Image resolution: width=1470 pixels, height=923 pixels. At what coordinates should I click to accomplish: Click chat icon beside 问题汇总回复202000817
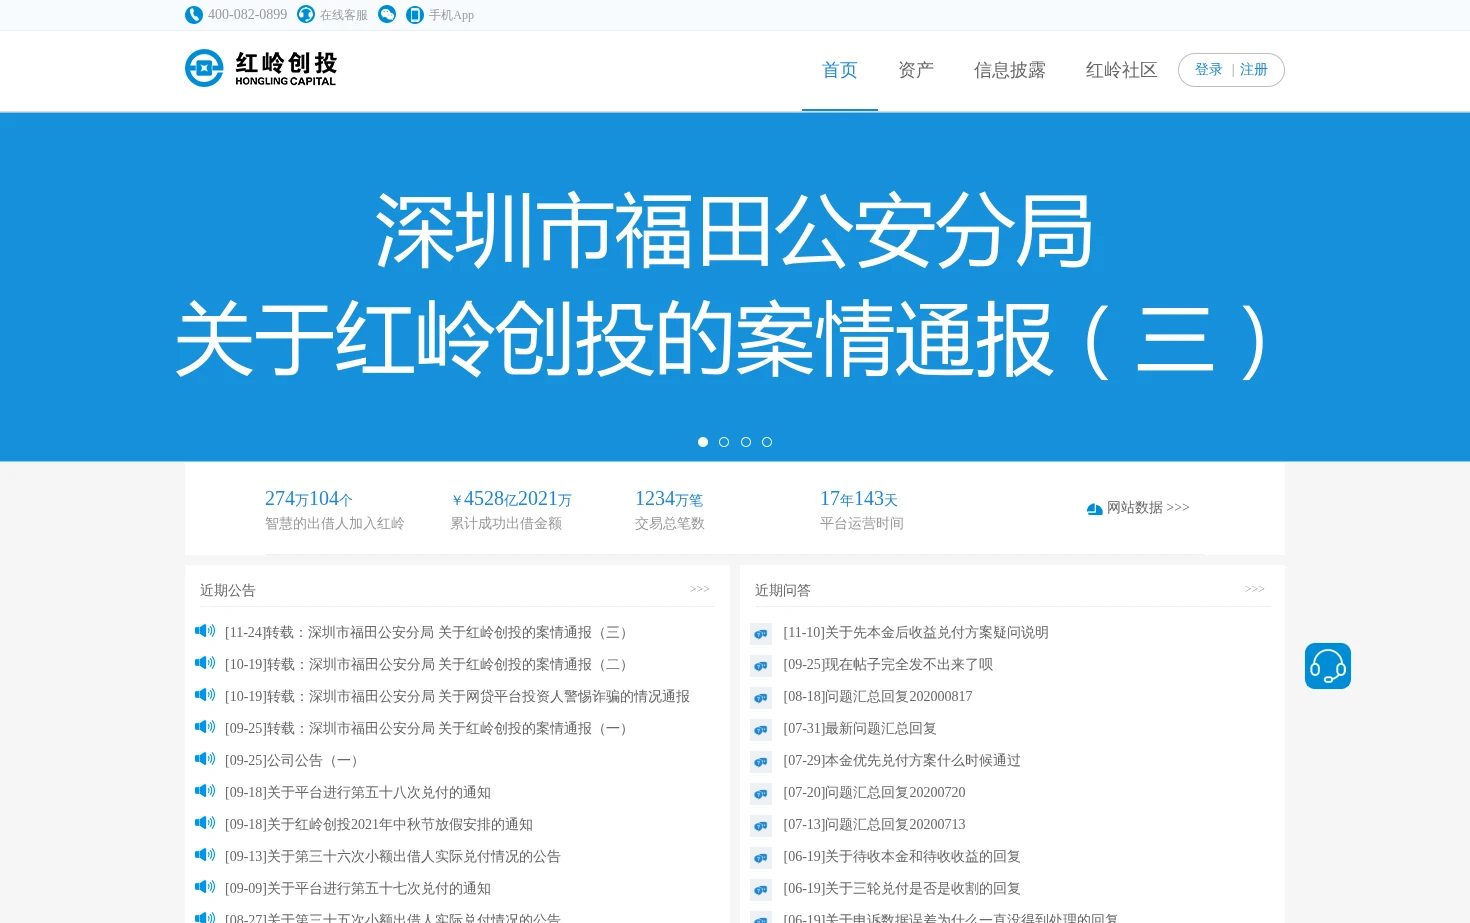761,698
